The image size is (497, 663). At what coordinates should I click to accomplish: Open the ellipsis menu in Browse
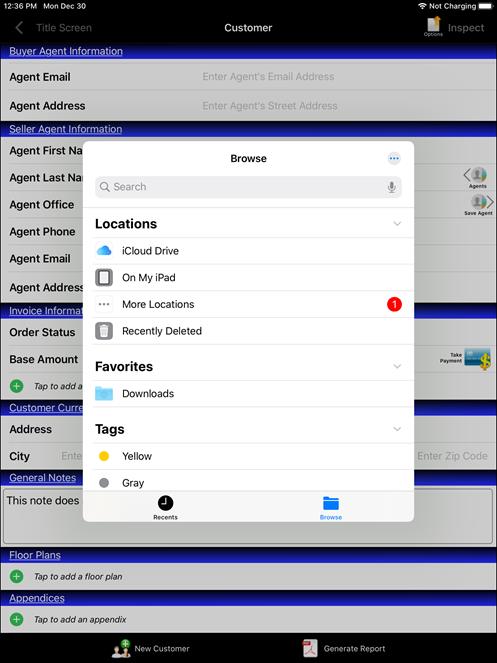click(394, 159)
